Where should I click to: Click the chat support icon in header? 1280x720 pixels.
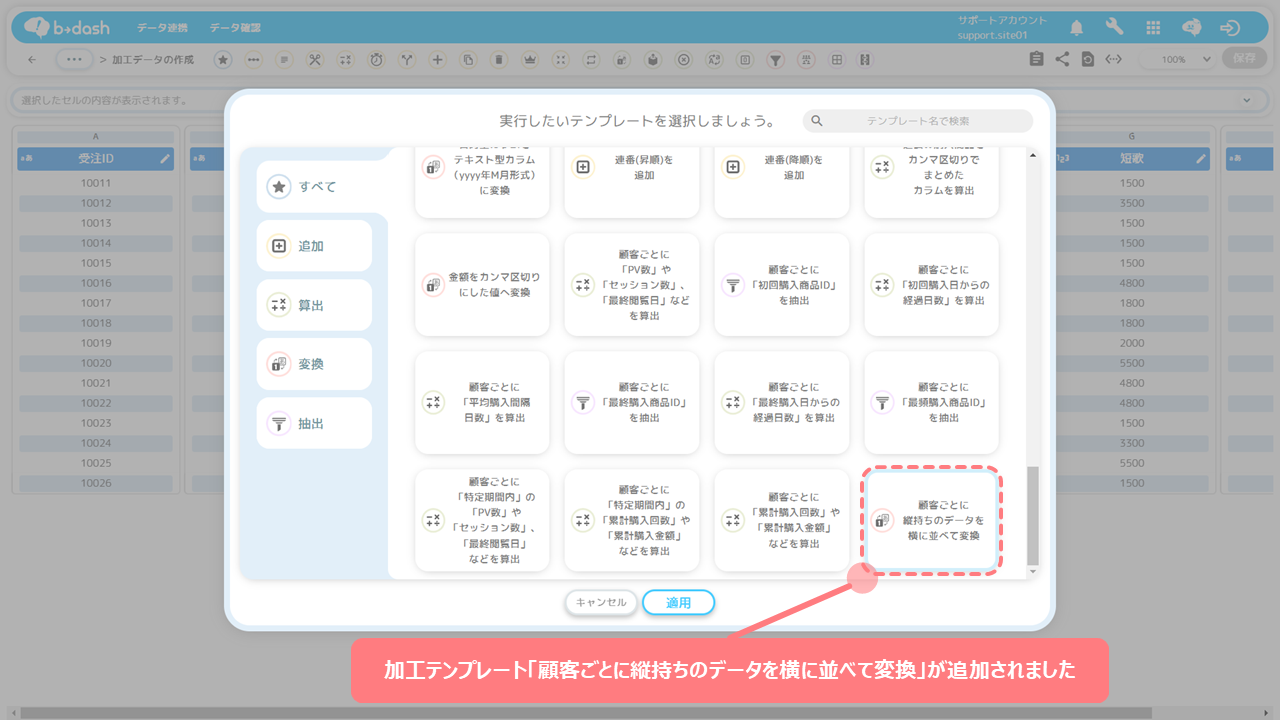1192,28
